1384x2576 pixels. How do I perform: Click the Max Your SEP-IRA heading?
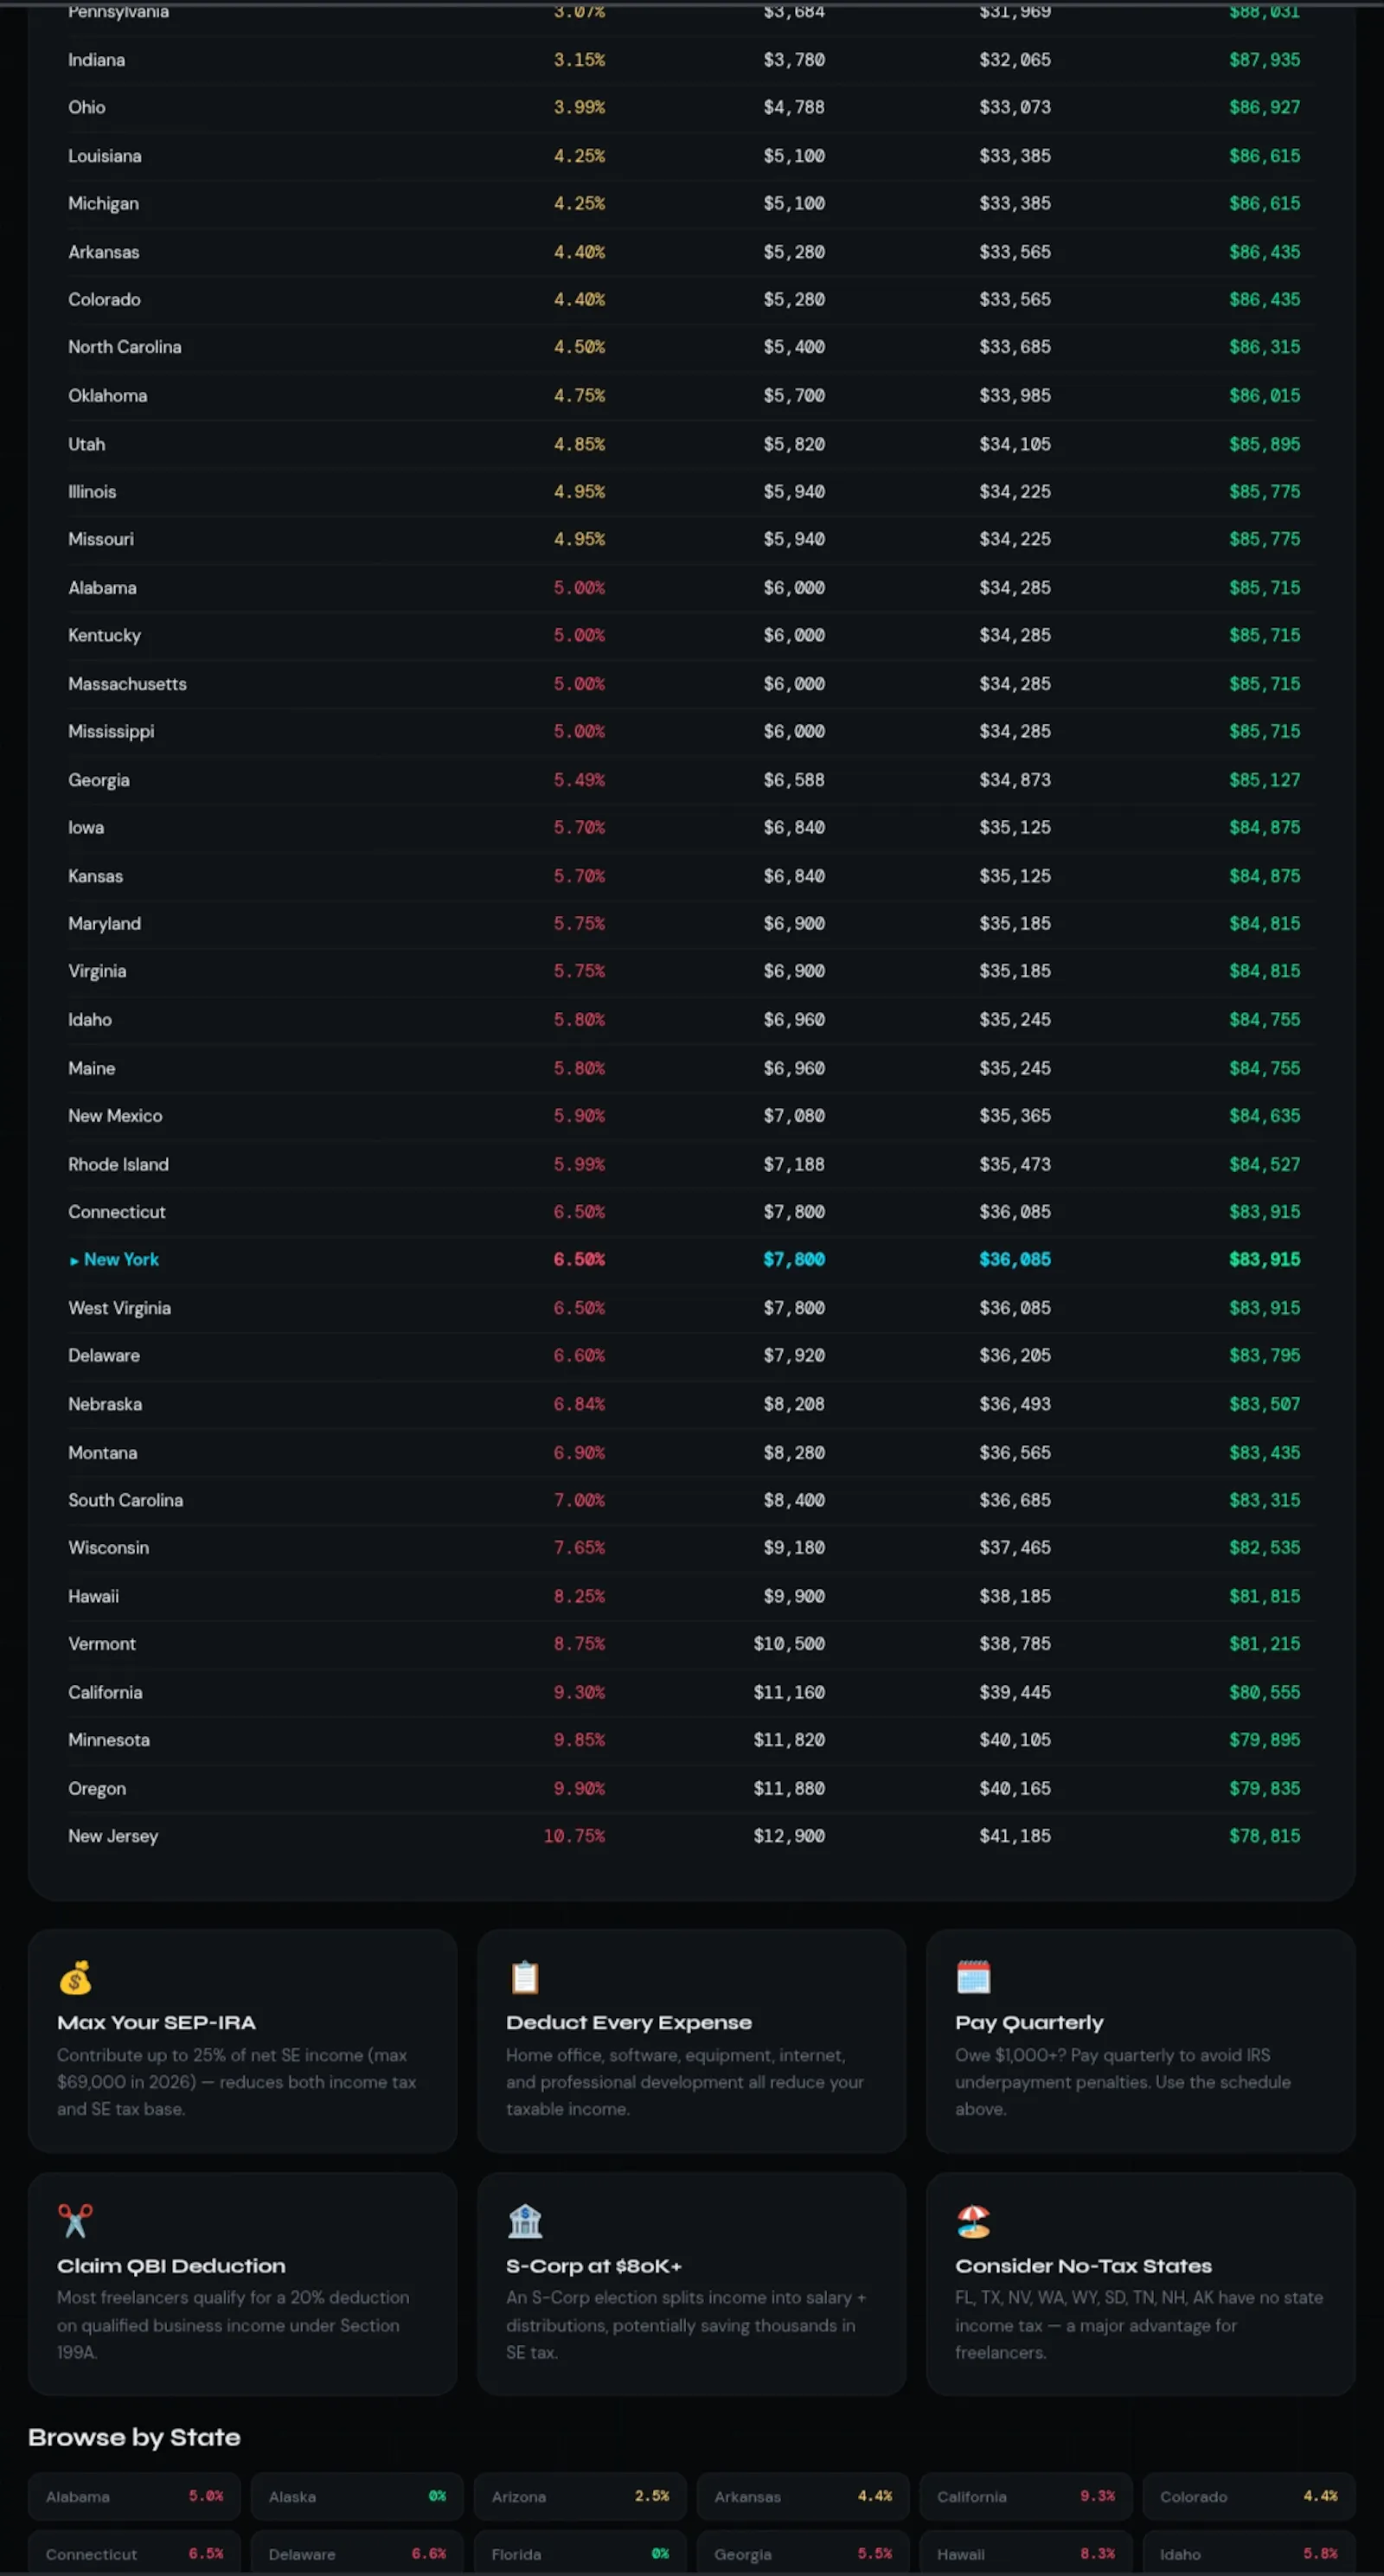(156, 2022)
